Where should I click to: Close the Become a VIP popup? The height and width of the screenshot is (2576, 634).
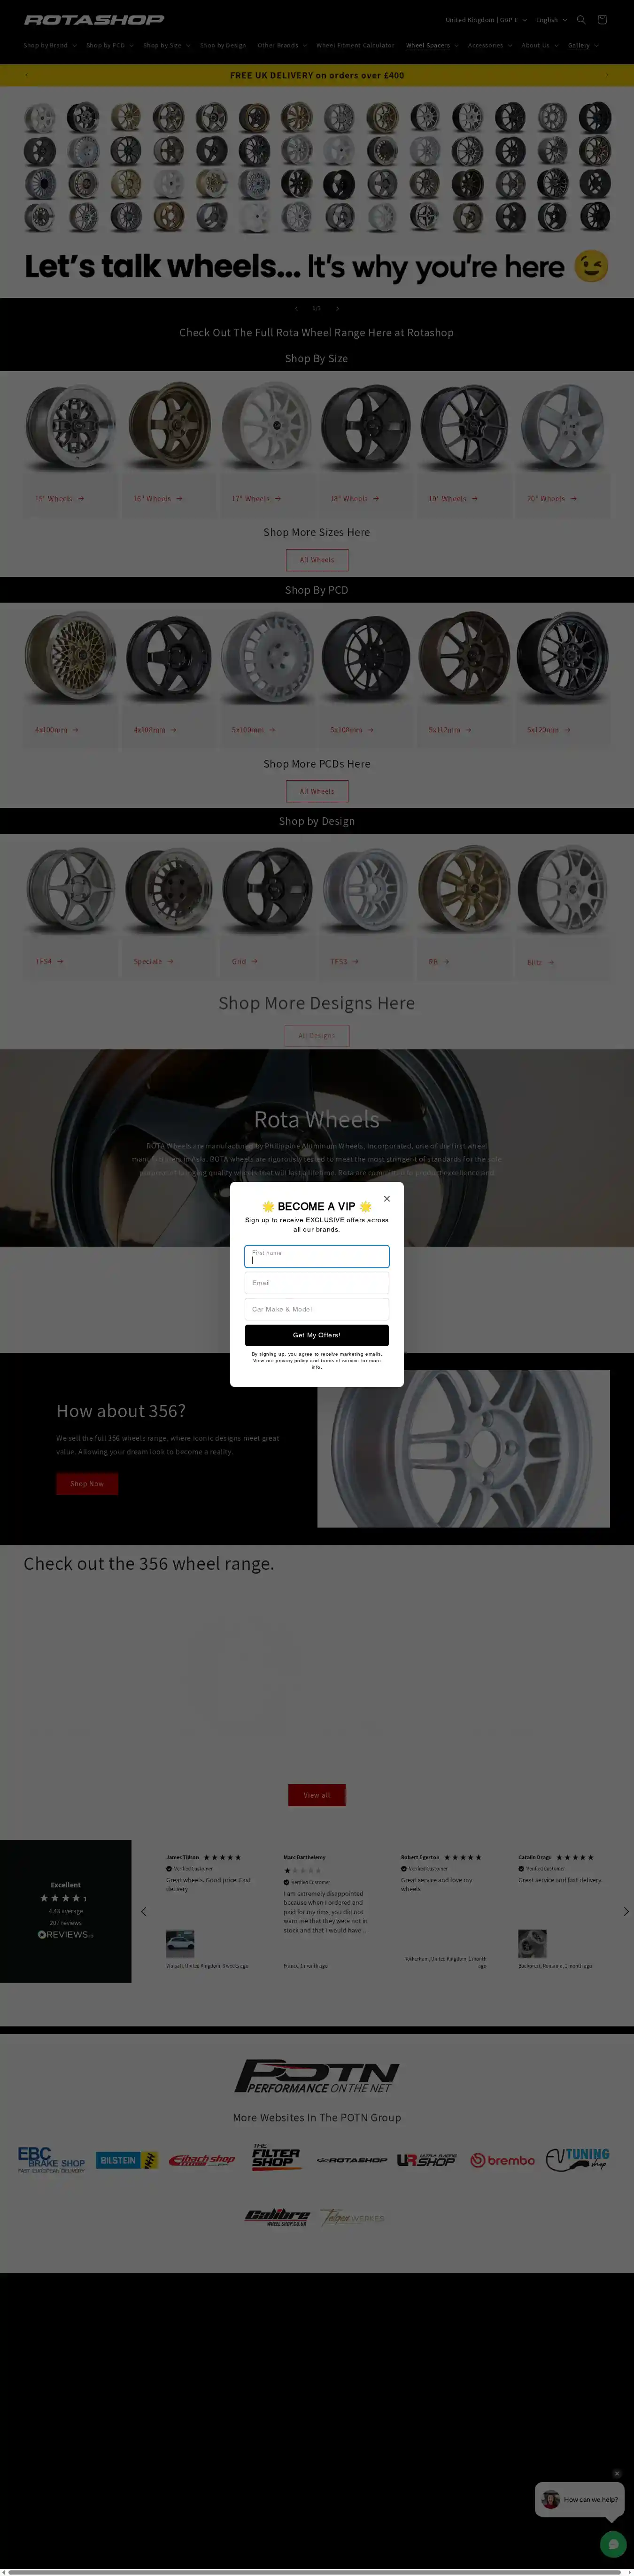point(387,1198)
